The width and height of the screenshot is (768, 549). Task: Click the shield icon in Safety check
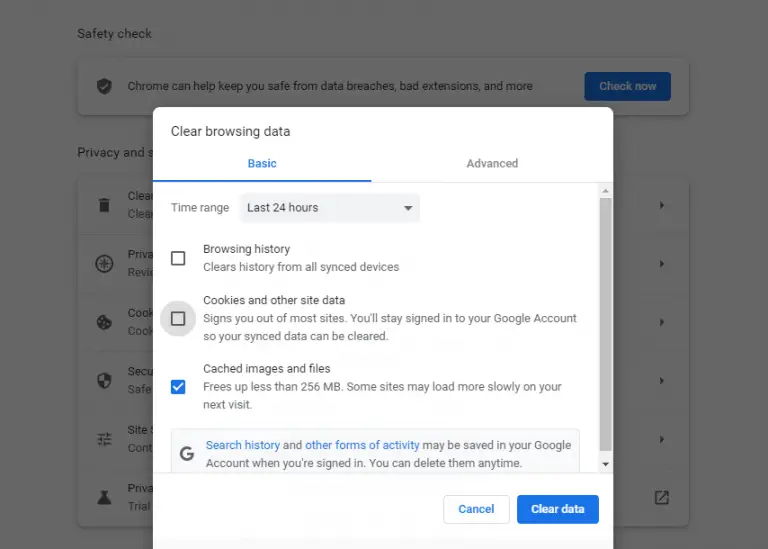pos(104,86)
